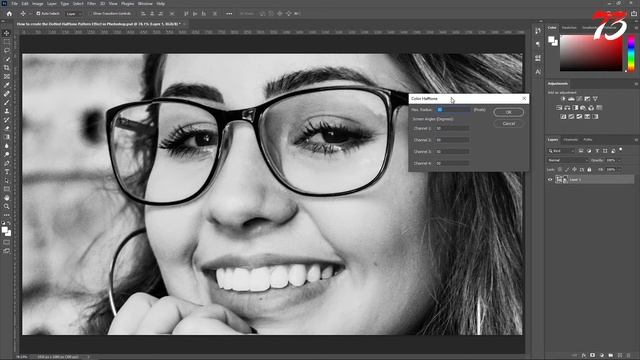Add a Brightness/Contrast adjustment

point(563,99)
